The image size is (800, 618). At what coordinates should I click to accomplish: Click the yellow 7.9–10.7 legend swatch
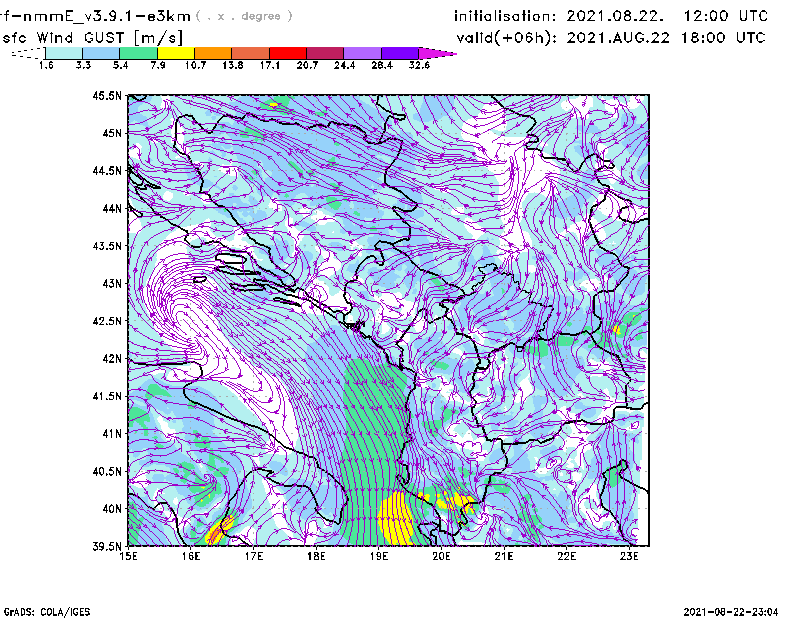[176, 53]
